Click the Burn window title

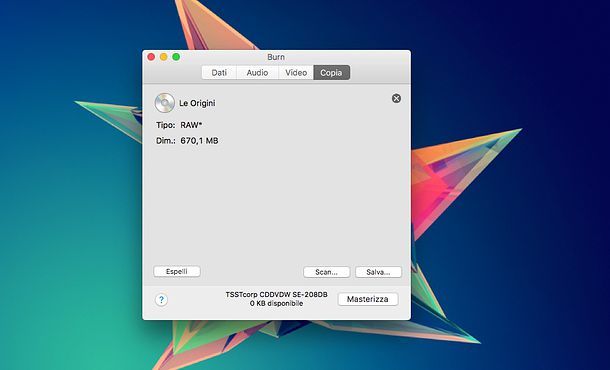(276, 57)
